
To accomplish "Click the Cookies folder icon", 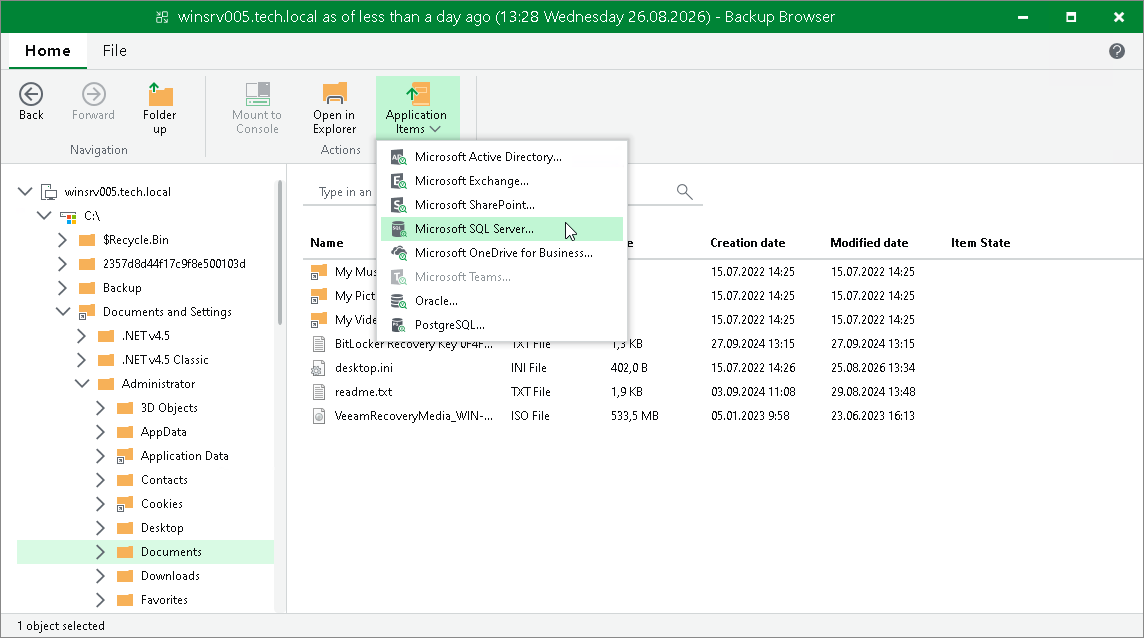I will coord(125,504).
